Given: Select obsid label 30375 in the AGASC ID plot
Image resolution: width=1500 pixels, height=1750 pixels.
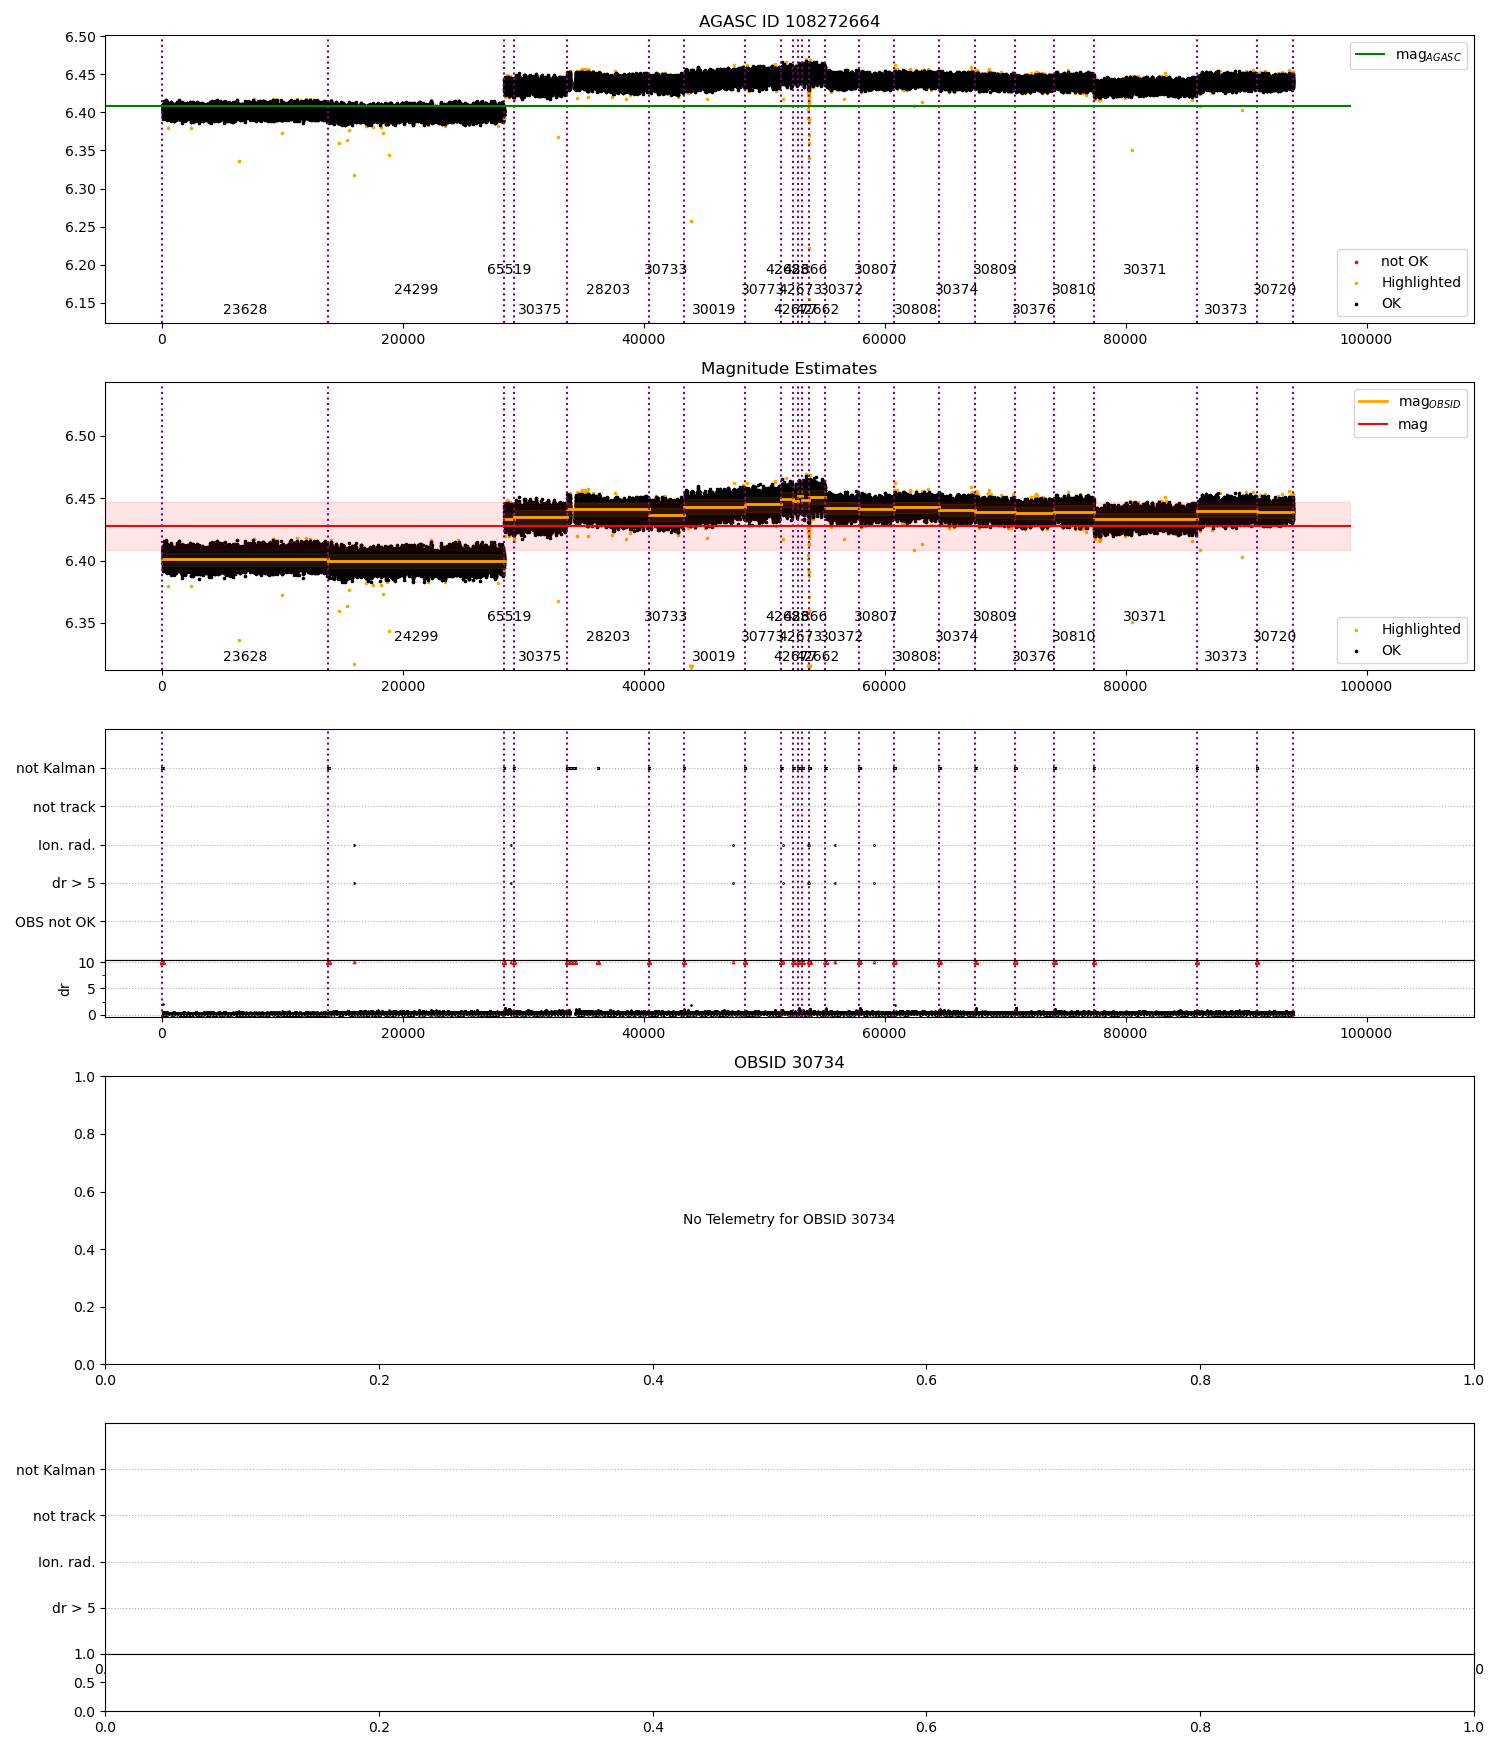Looking at the screenshot, I should pyautogui.click(x=540, y=310).
